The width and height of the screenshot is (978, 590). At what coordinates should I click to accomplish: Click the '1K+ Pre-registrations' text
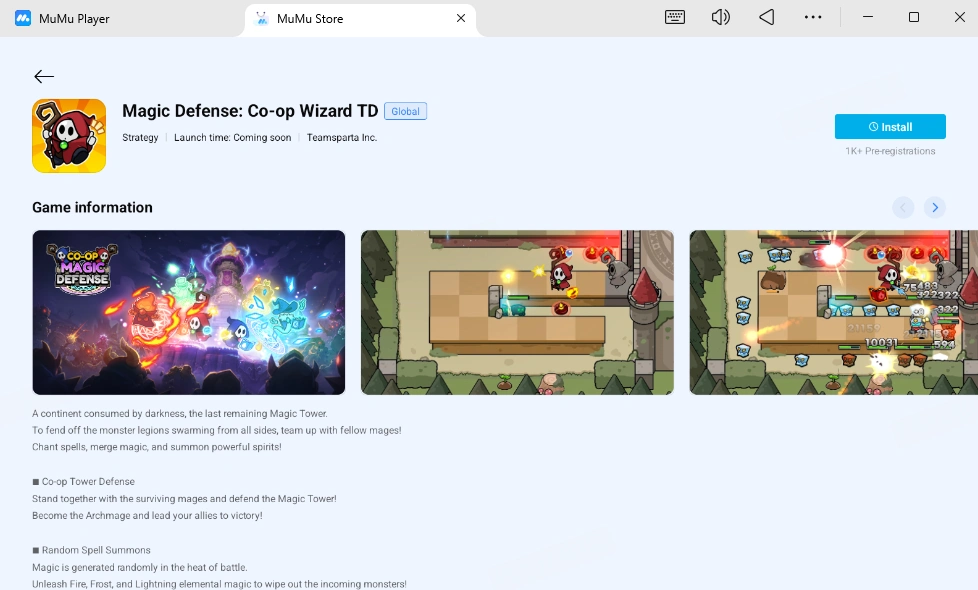pos(890,151)
